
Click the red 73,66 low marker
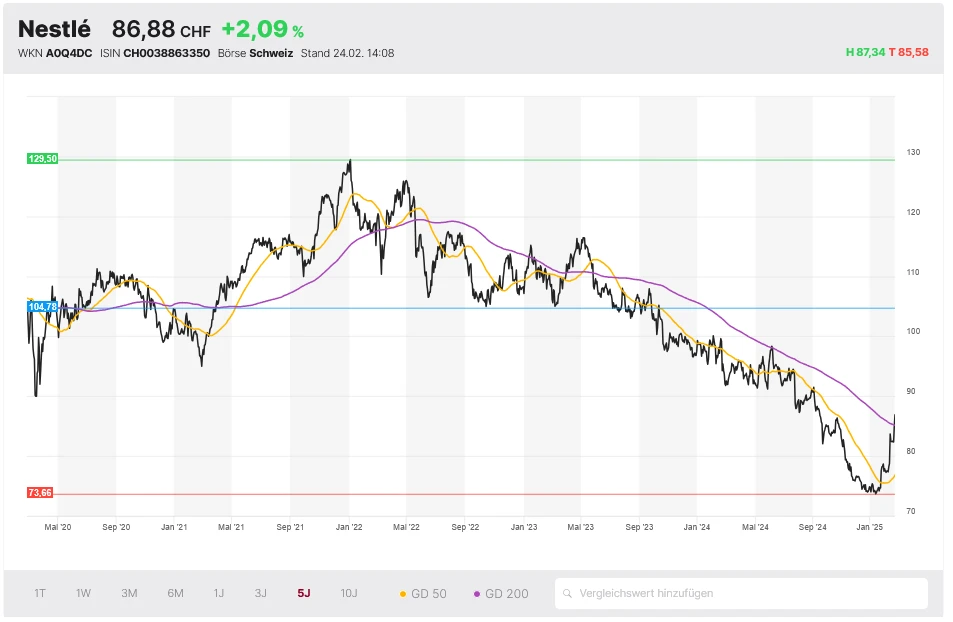click(x=40, y=493)
